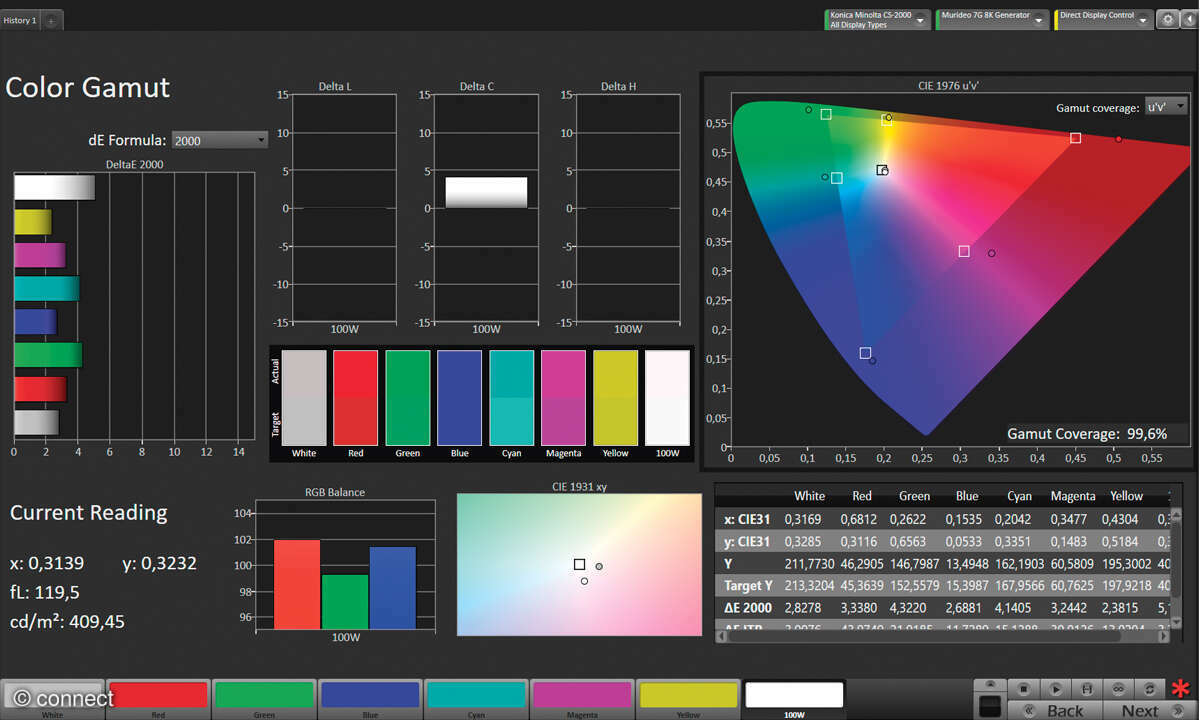Click the scroll-right arrow of the data table
Viewport: 1200px width, 720px height.
tap(1163, 636)
